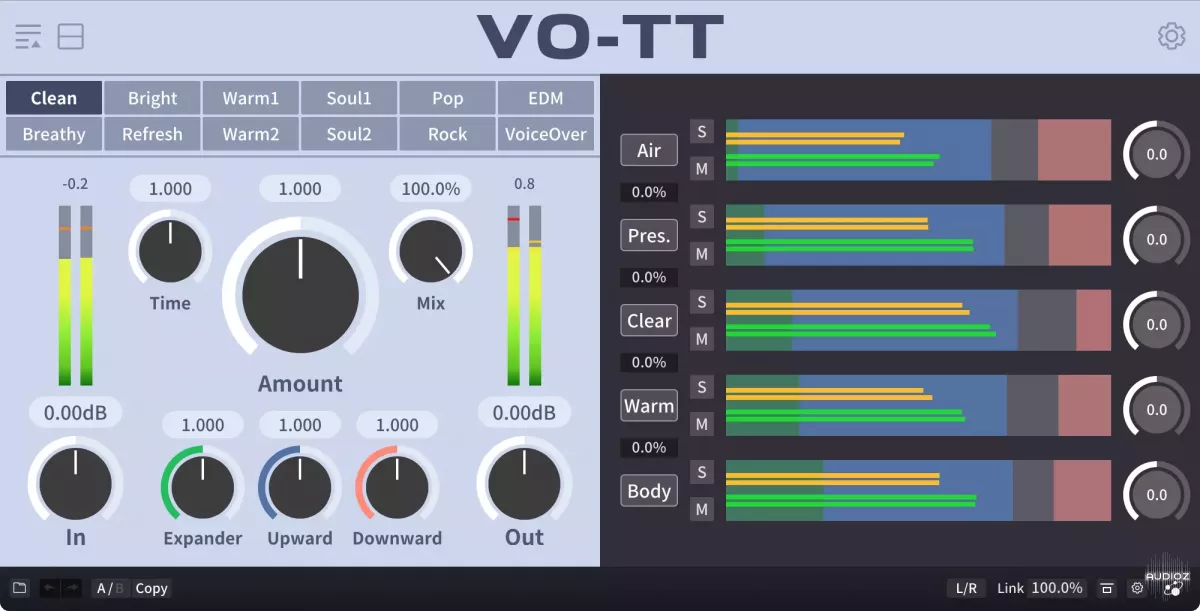Viewport: 1200px width, 611px height.
Task: Click the Body band gain knob
Action: (x=1157, y=494)
